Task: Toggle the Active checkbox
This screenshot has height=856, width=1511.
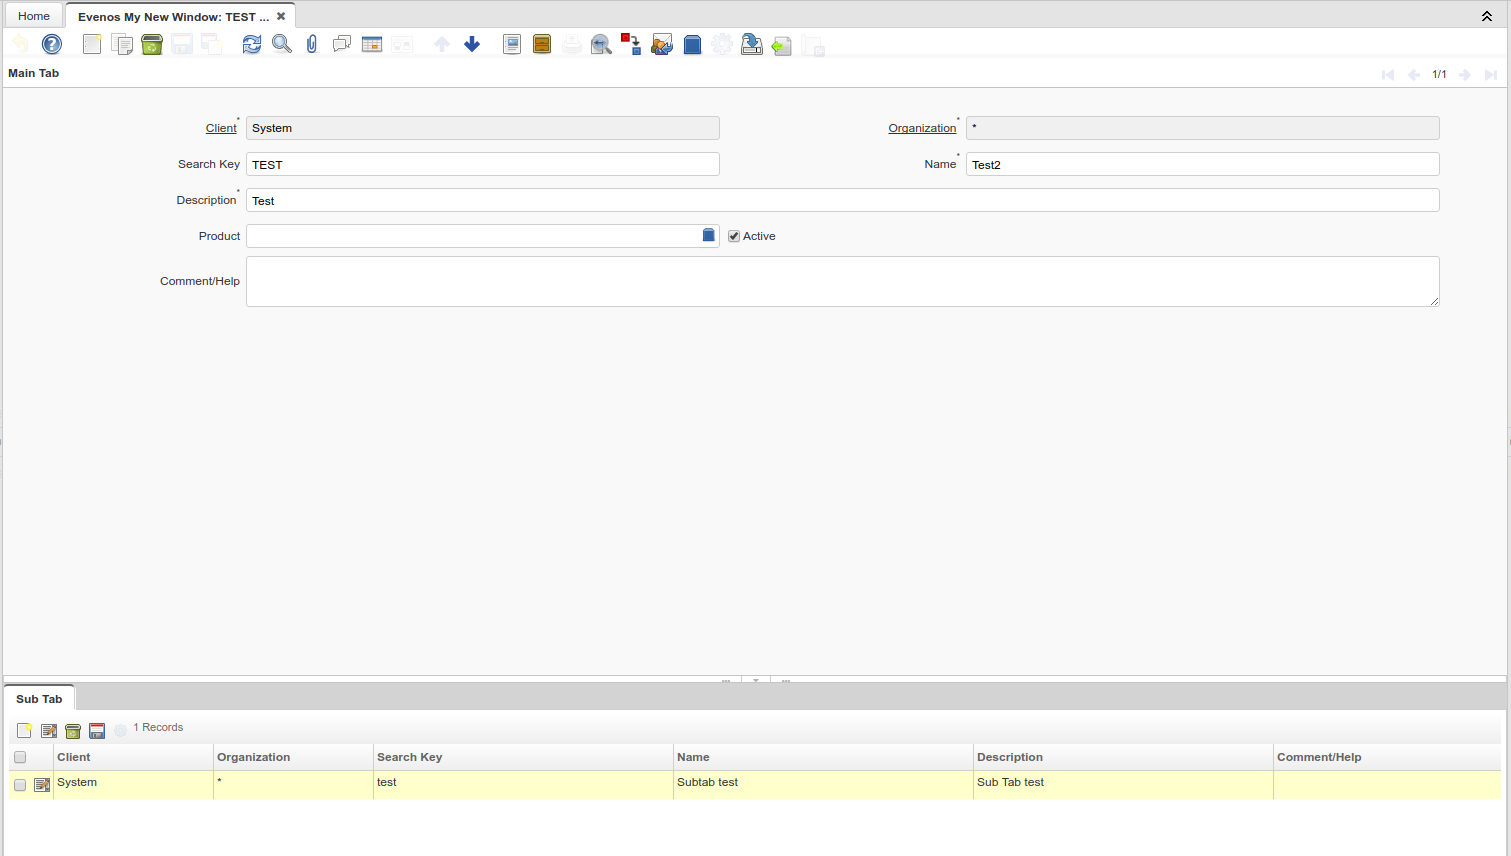Action: [x=734, y=236]
